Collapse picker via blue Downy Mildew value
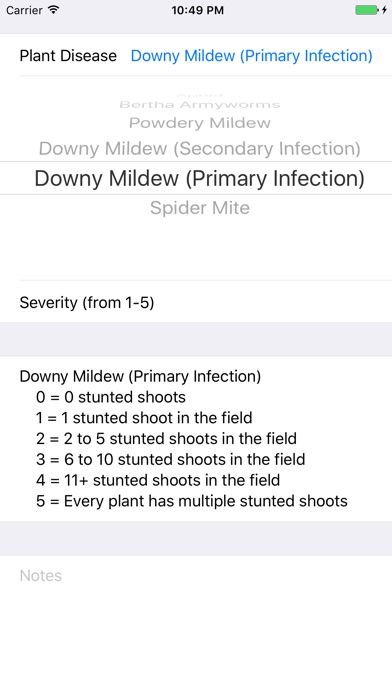 (x=252, y=56)
